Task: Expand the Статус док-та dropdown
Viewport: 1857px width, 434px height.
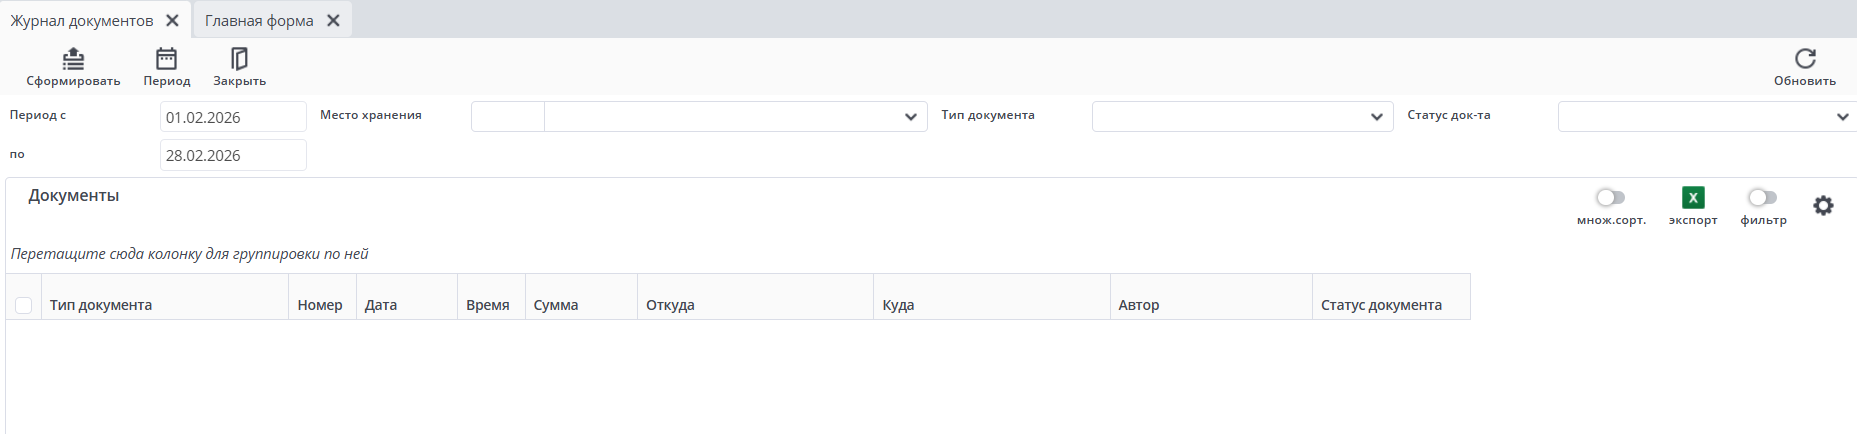Action: pos(1842,117)
